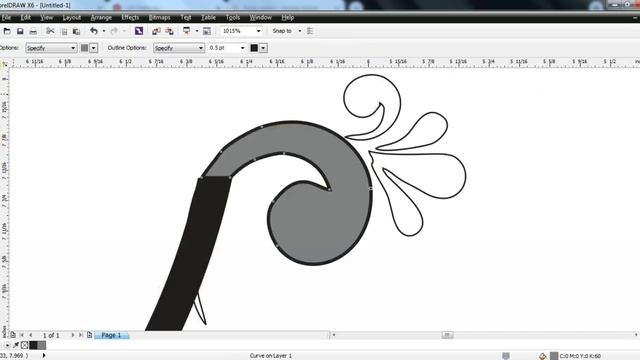The width and height of the screenshot is (640, 360).
Task: Select the Page 1 tab
Action: (x=111, y=335)
